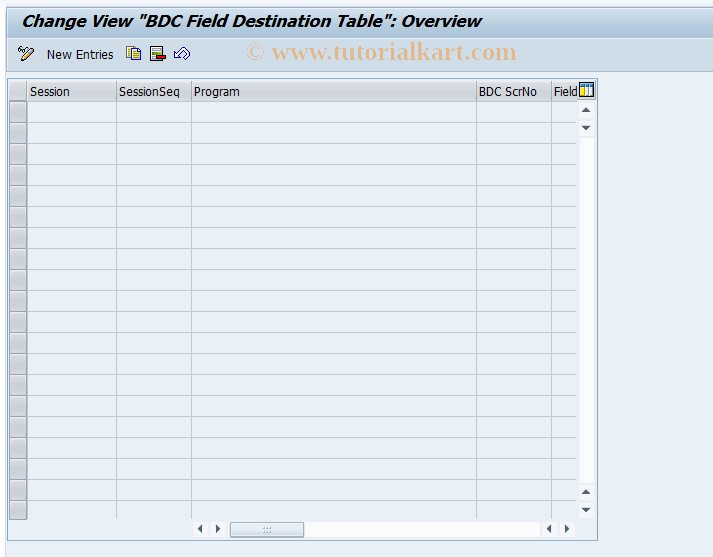
Task: Select the Field column header
Action: pos(565,92)
